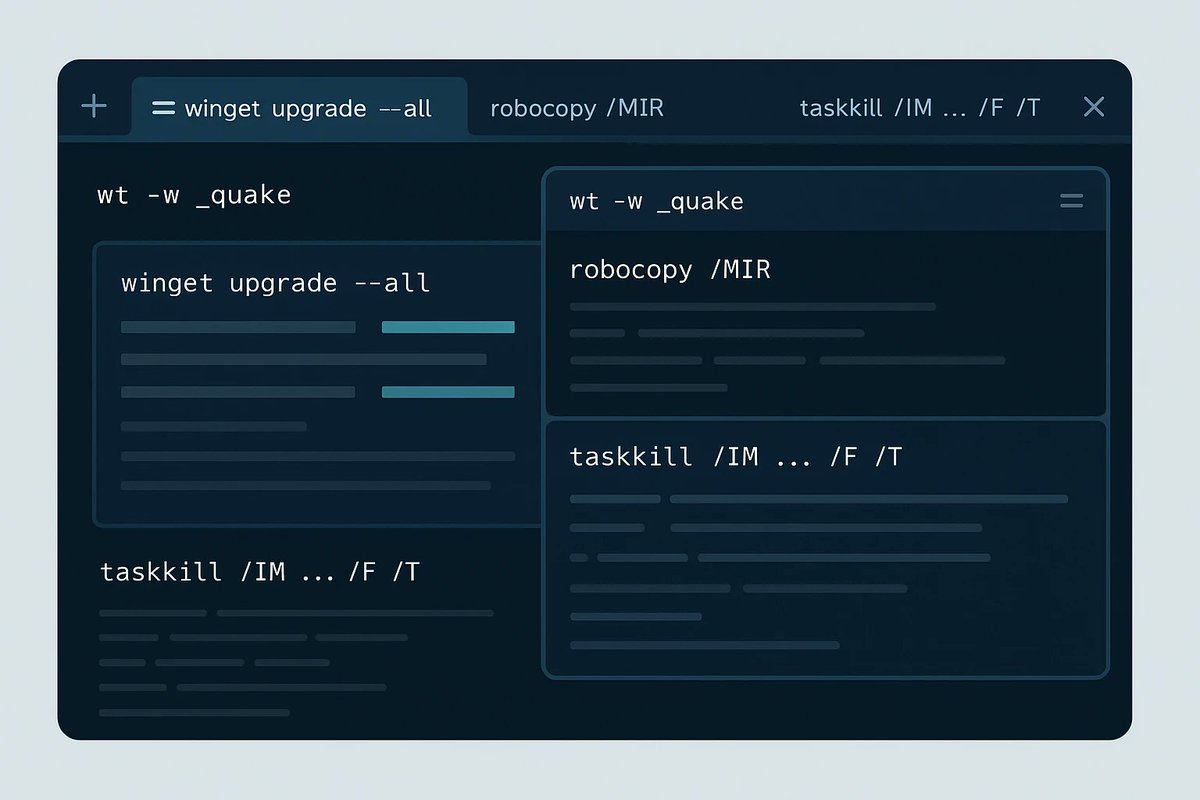Click first output line under robocopy /MIR
This screenshot has width=1200, height=800.
[x=752, y=307]
